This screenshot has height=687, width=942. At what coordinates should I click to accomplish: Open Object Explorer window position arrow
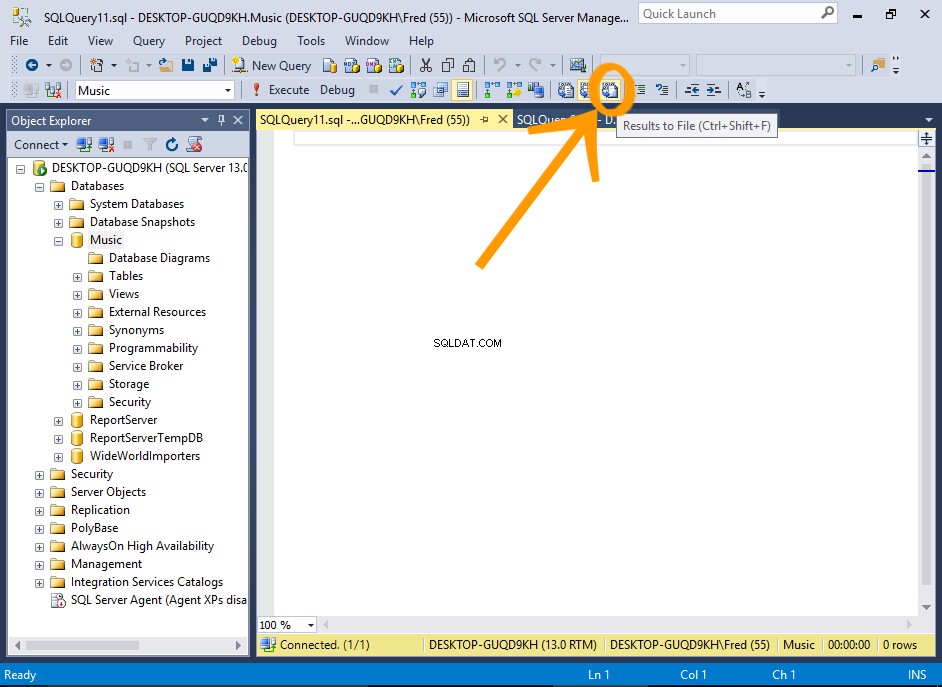(x=205, y=120)
